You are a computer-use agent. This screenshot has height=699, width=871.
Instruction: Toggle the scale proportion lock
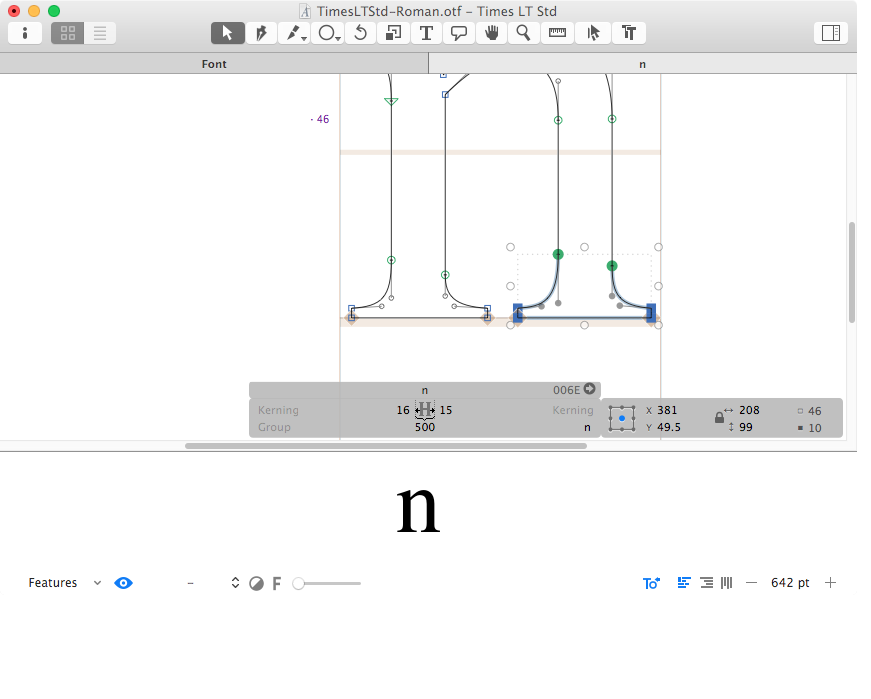tap(719, 417)
